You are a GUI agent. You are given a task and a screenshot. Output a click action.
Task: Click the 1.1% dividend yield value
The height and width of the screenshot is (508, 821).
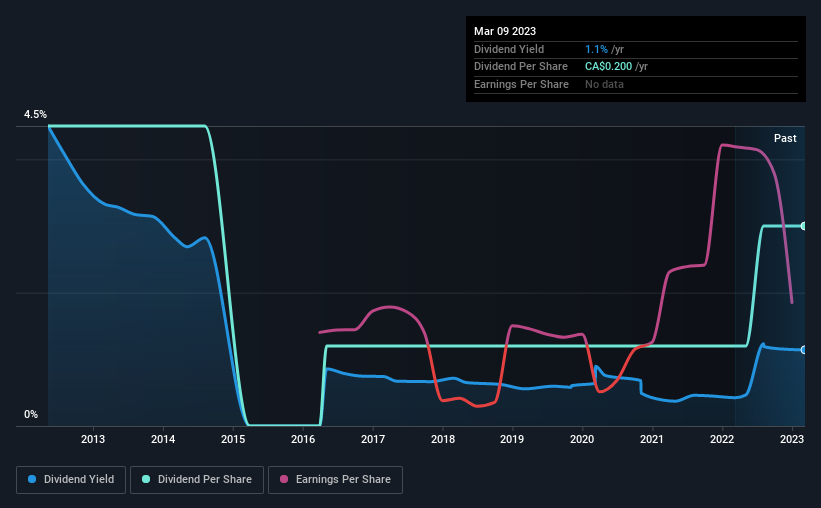point(596,49)
